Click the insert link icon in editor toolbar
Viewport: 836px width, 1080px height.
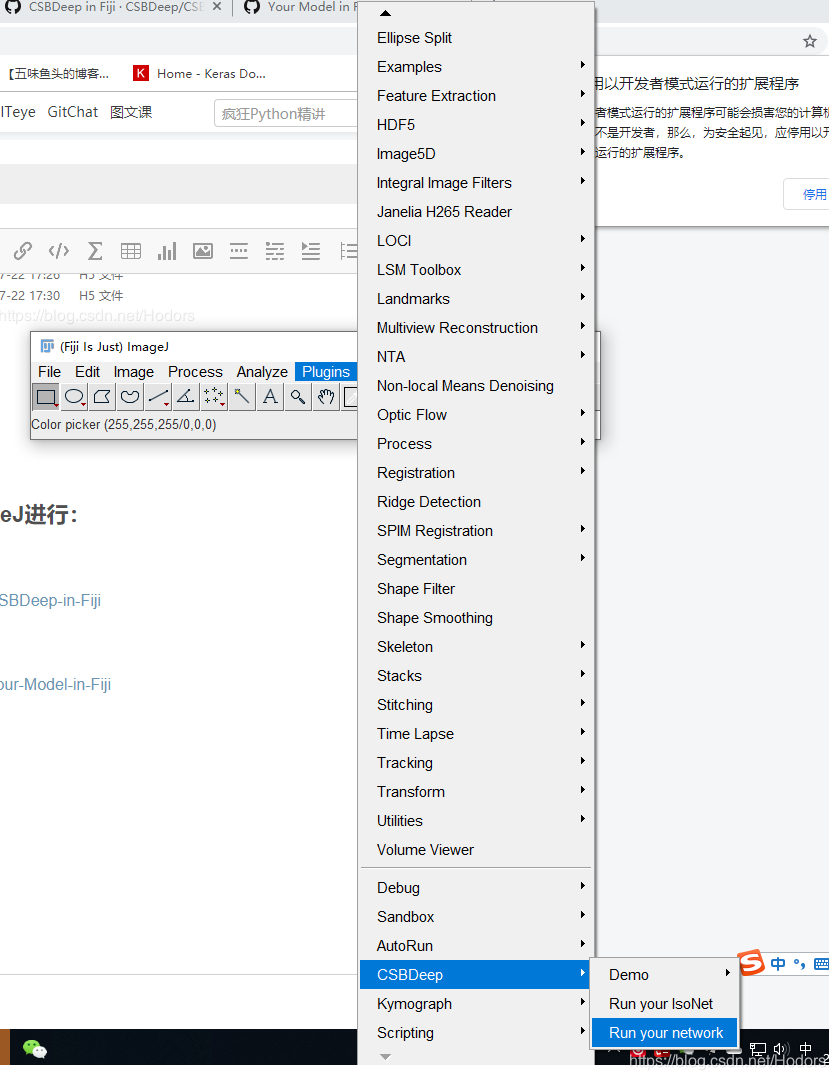pyautogui.click(x=23, y=251)
